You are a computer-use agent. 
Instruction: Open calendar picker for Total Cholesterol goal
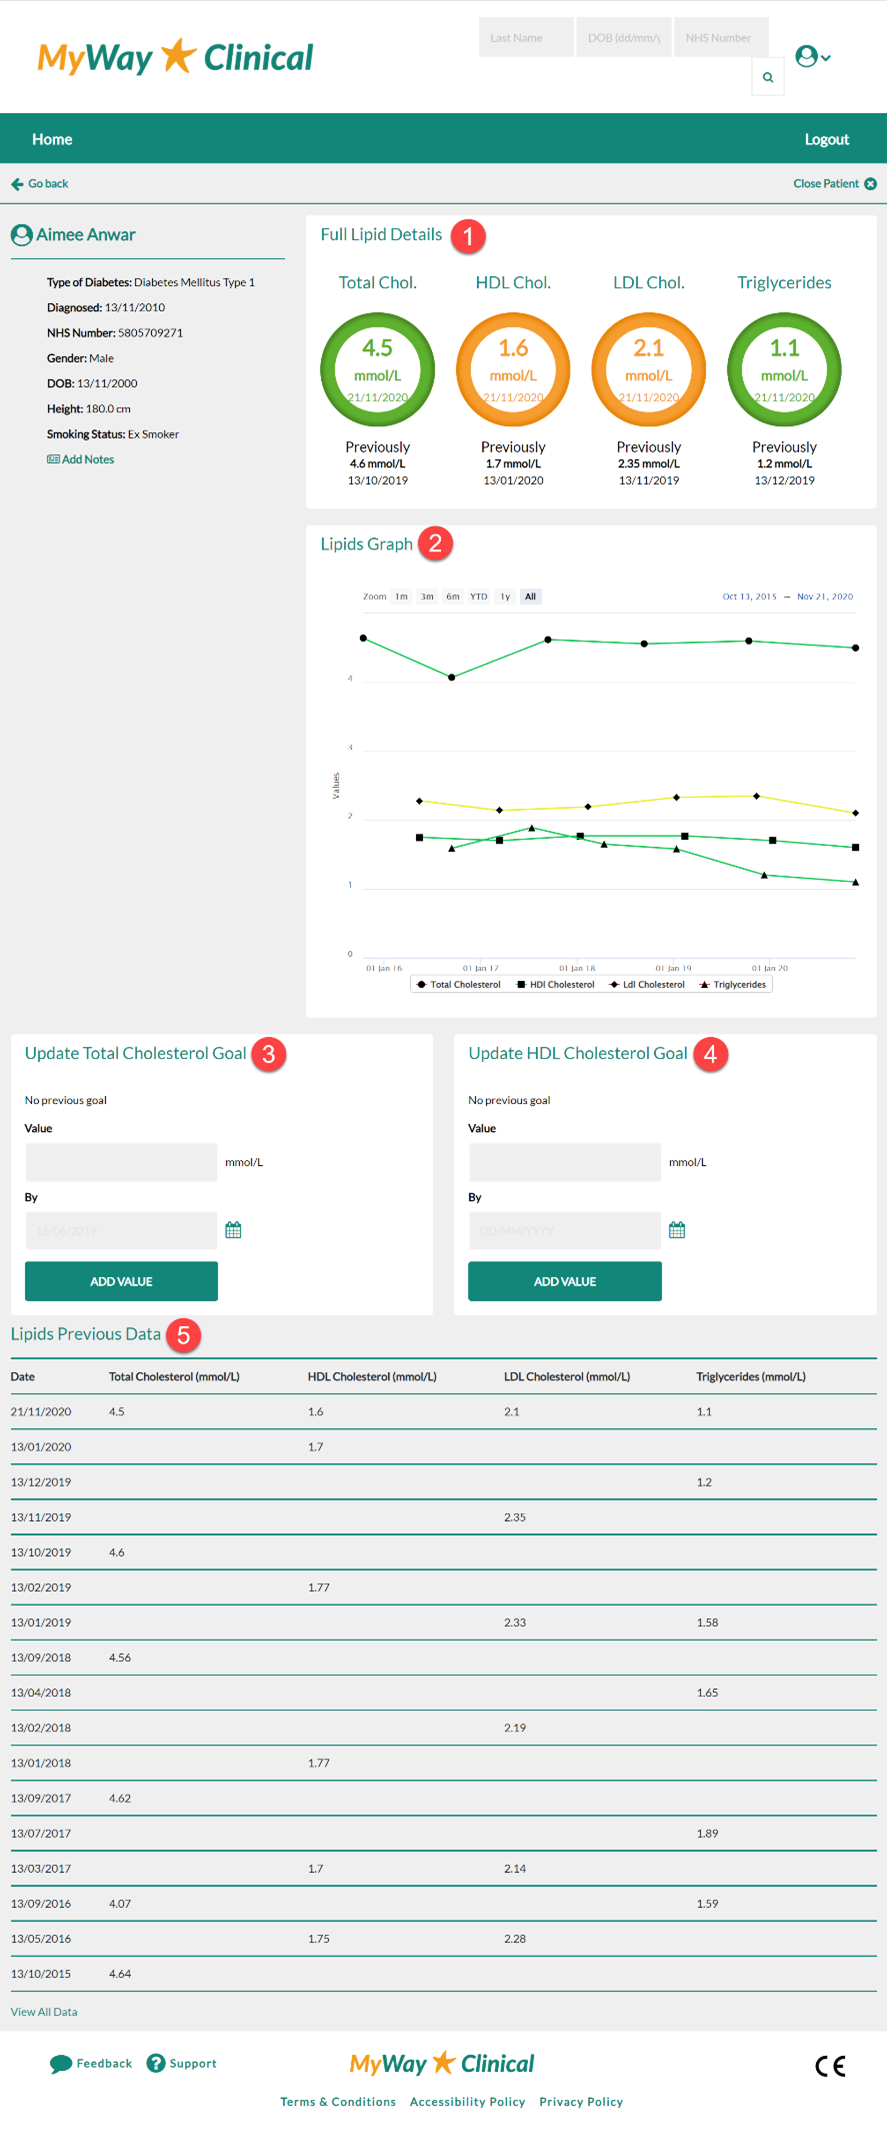[x=233, y=1230]
